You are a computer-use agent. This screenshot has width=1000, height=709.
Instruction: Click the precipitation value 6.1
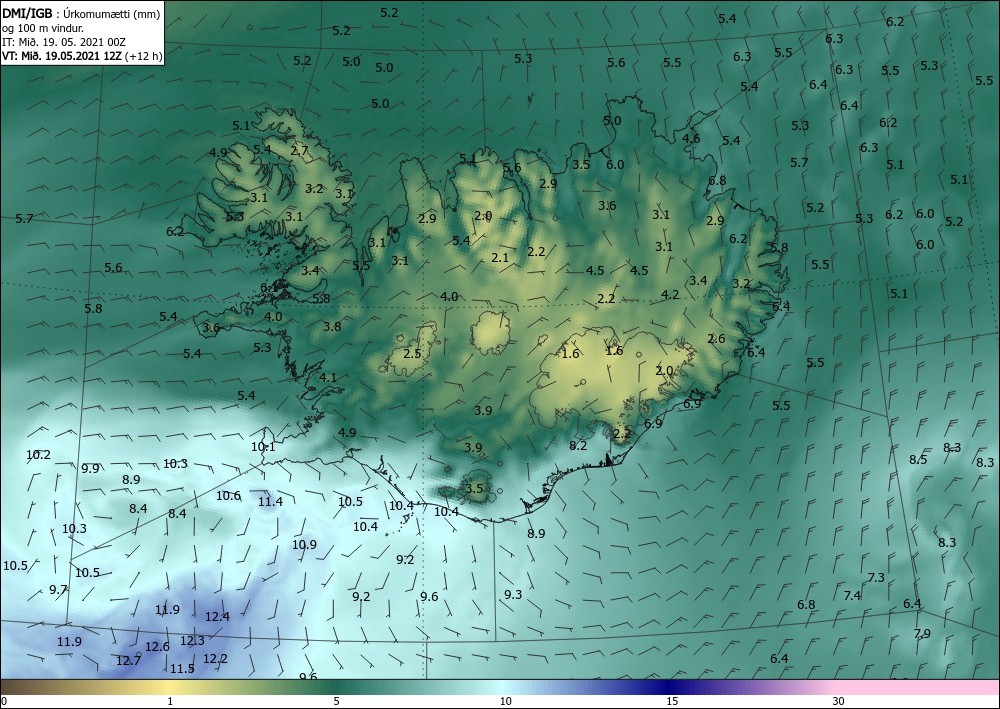(x=269, y=288)
